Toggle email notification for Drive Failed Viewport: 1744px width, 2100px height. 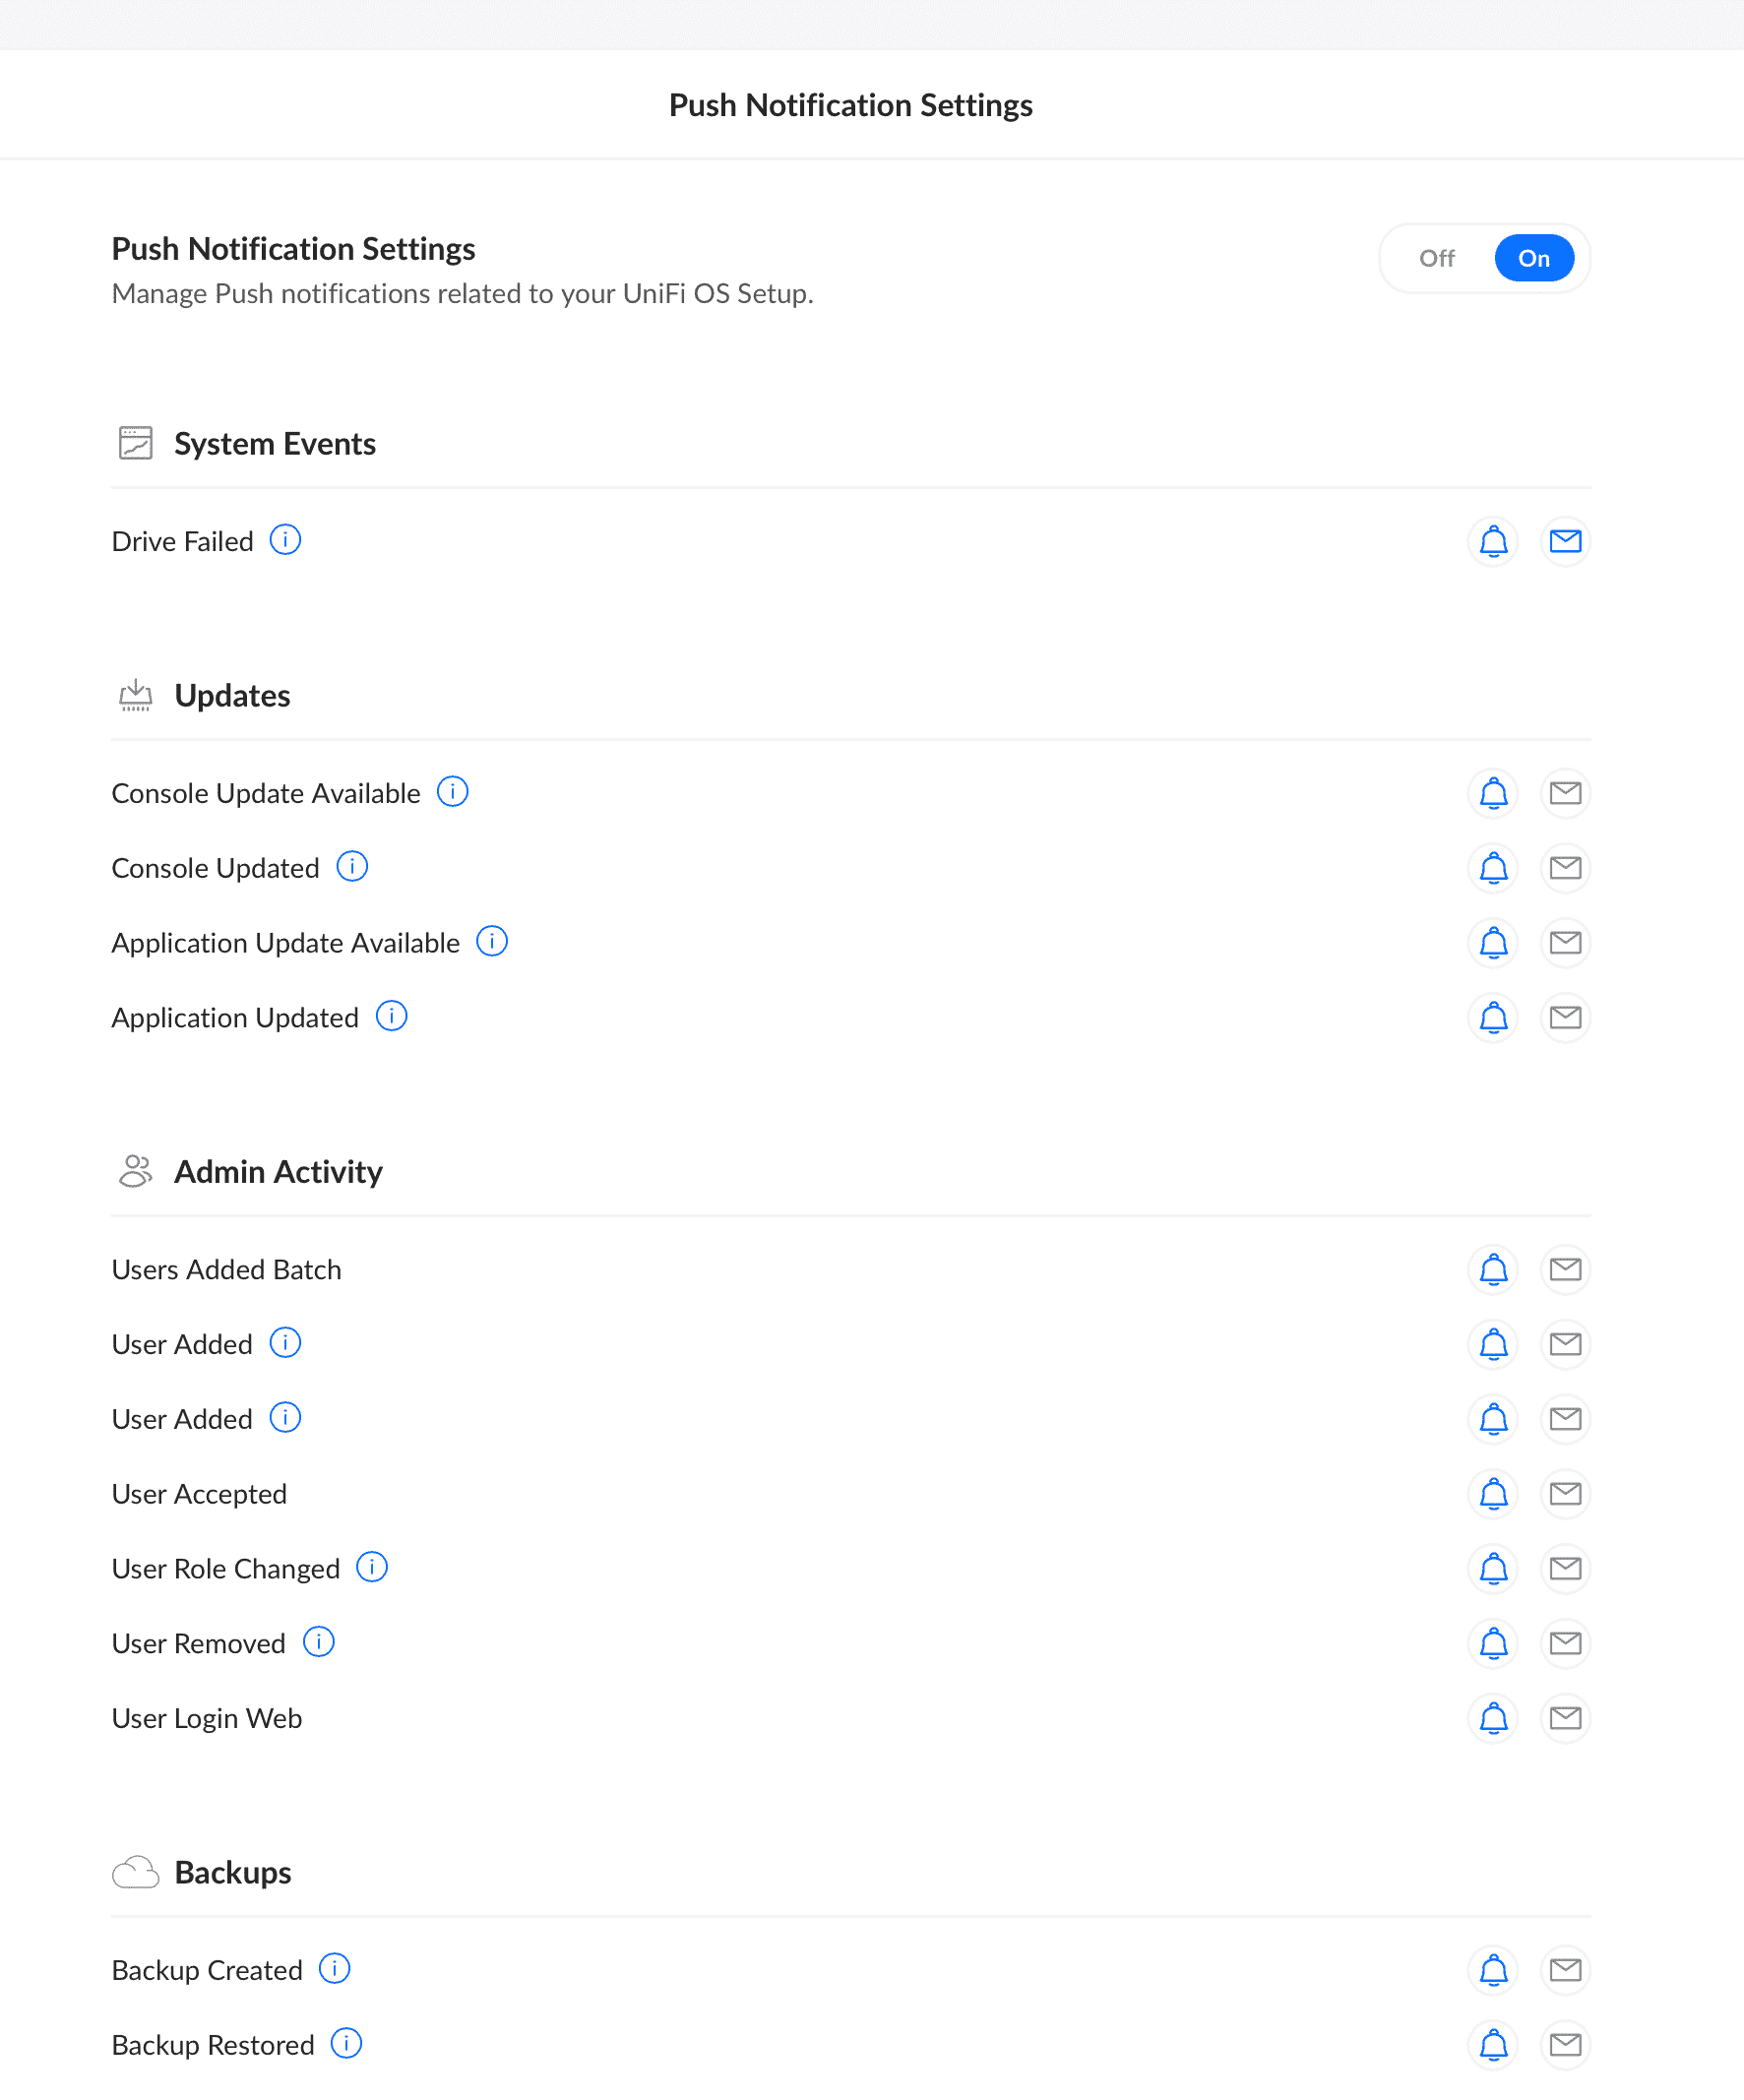click(x=1565, y=541)
